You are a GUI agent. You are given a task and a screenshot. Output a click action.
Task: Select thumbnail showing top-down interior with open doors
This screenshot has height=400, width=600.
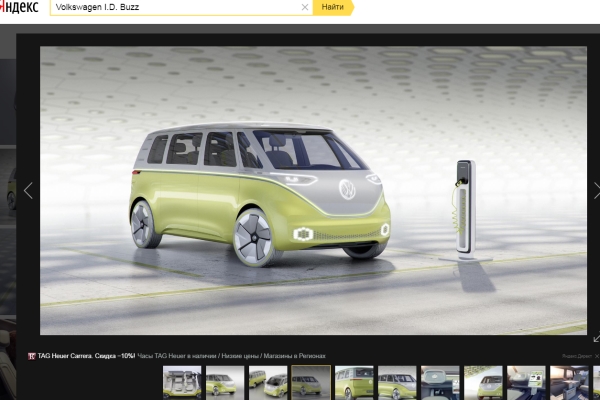click(x=182, y=383)
